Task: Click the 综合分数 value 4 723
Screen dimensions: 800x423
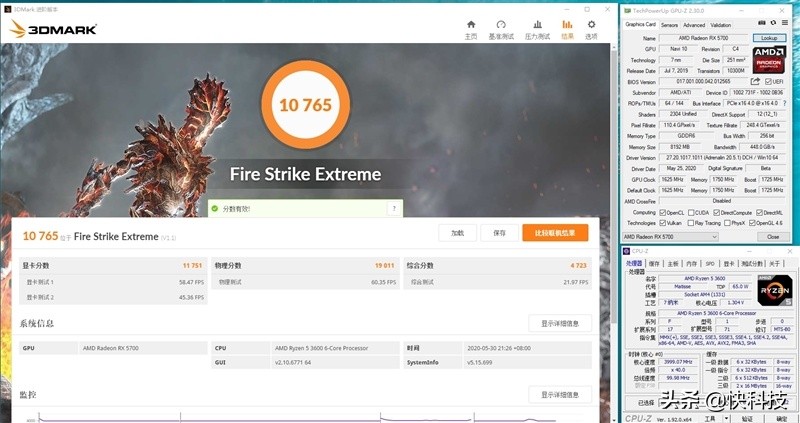Action: tap(579, 265)
